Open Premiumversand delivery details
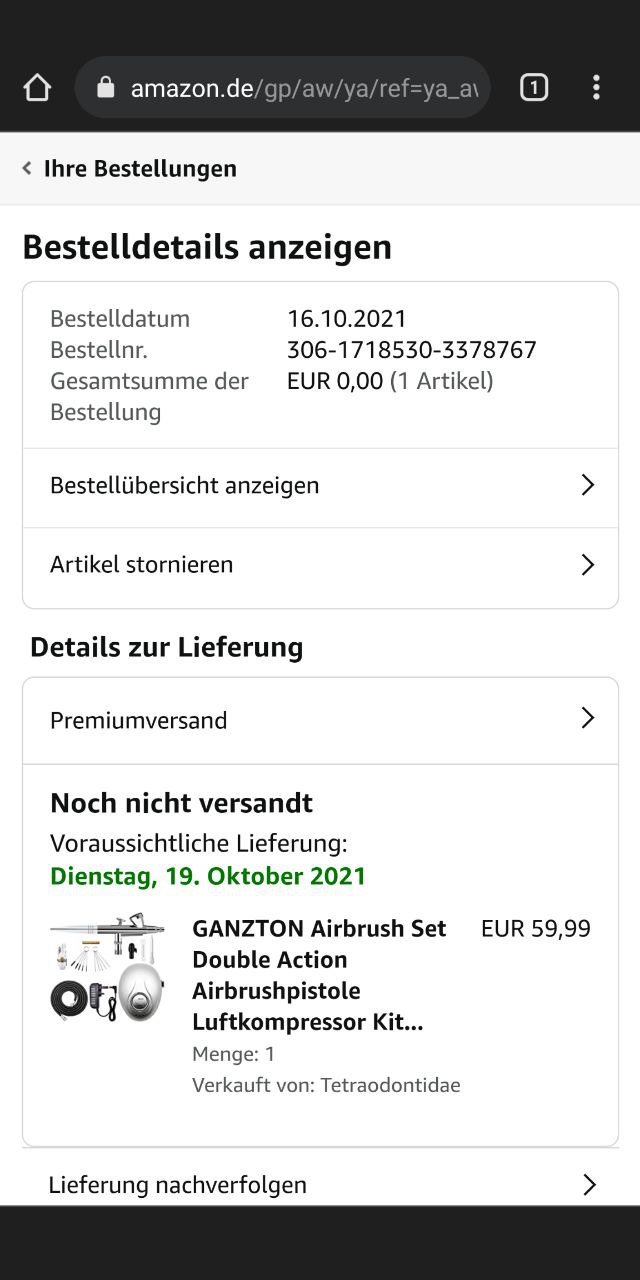 (139, 720)
